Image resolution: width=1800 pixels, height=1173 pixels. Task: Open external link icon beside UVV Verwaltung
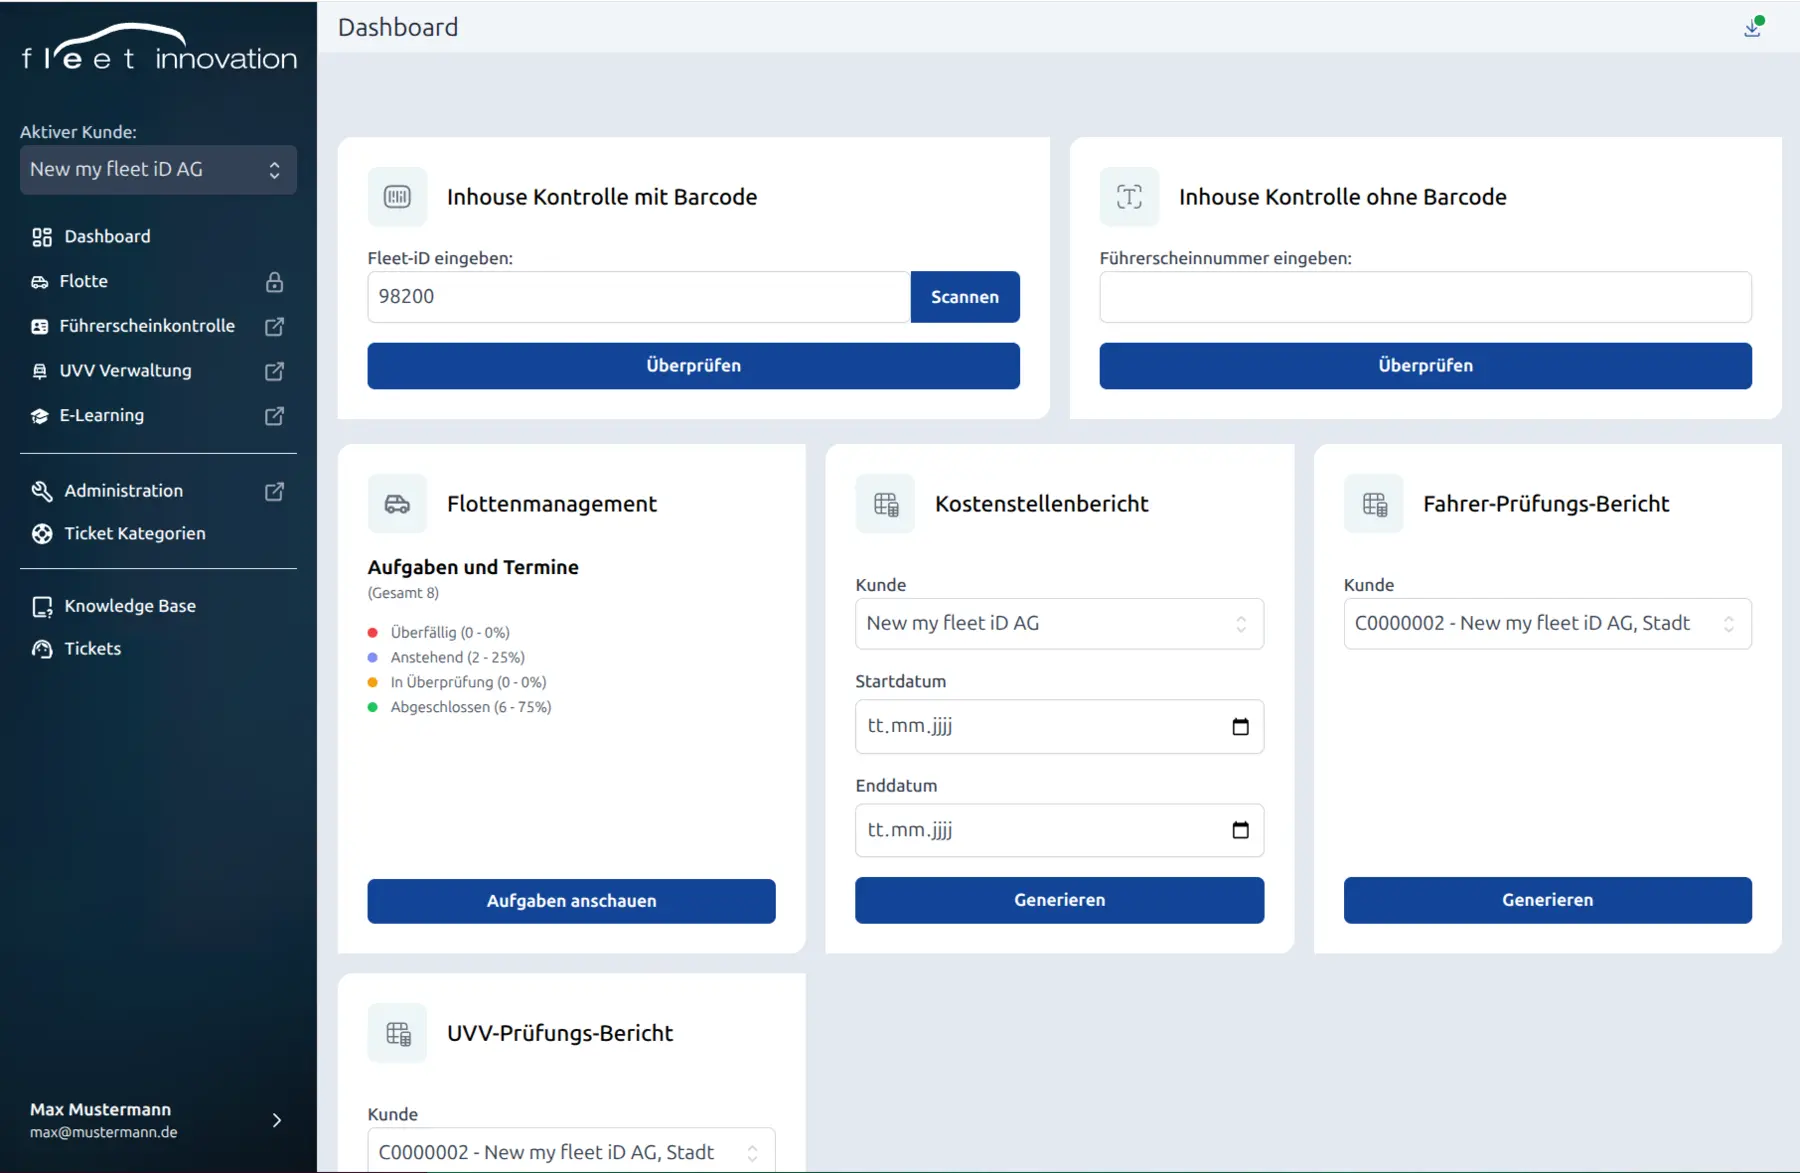point(274,371)
